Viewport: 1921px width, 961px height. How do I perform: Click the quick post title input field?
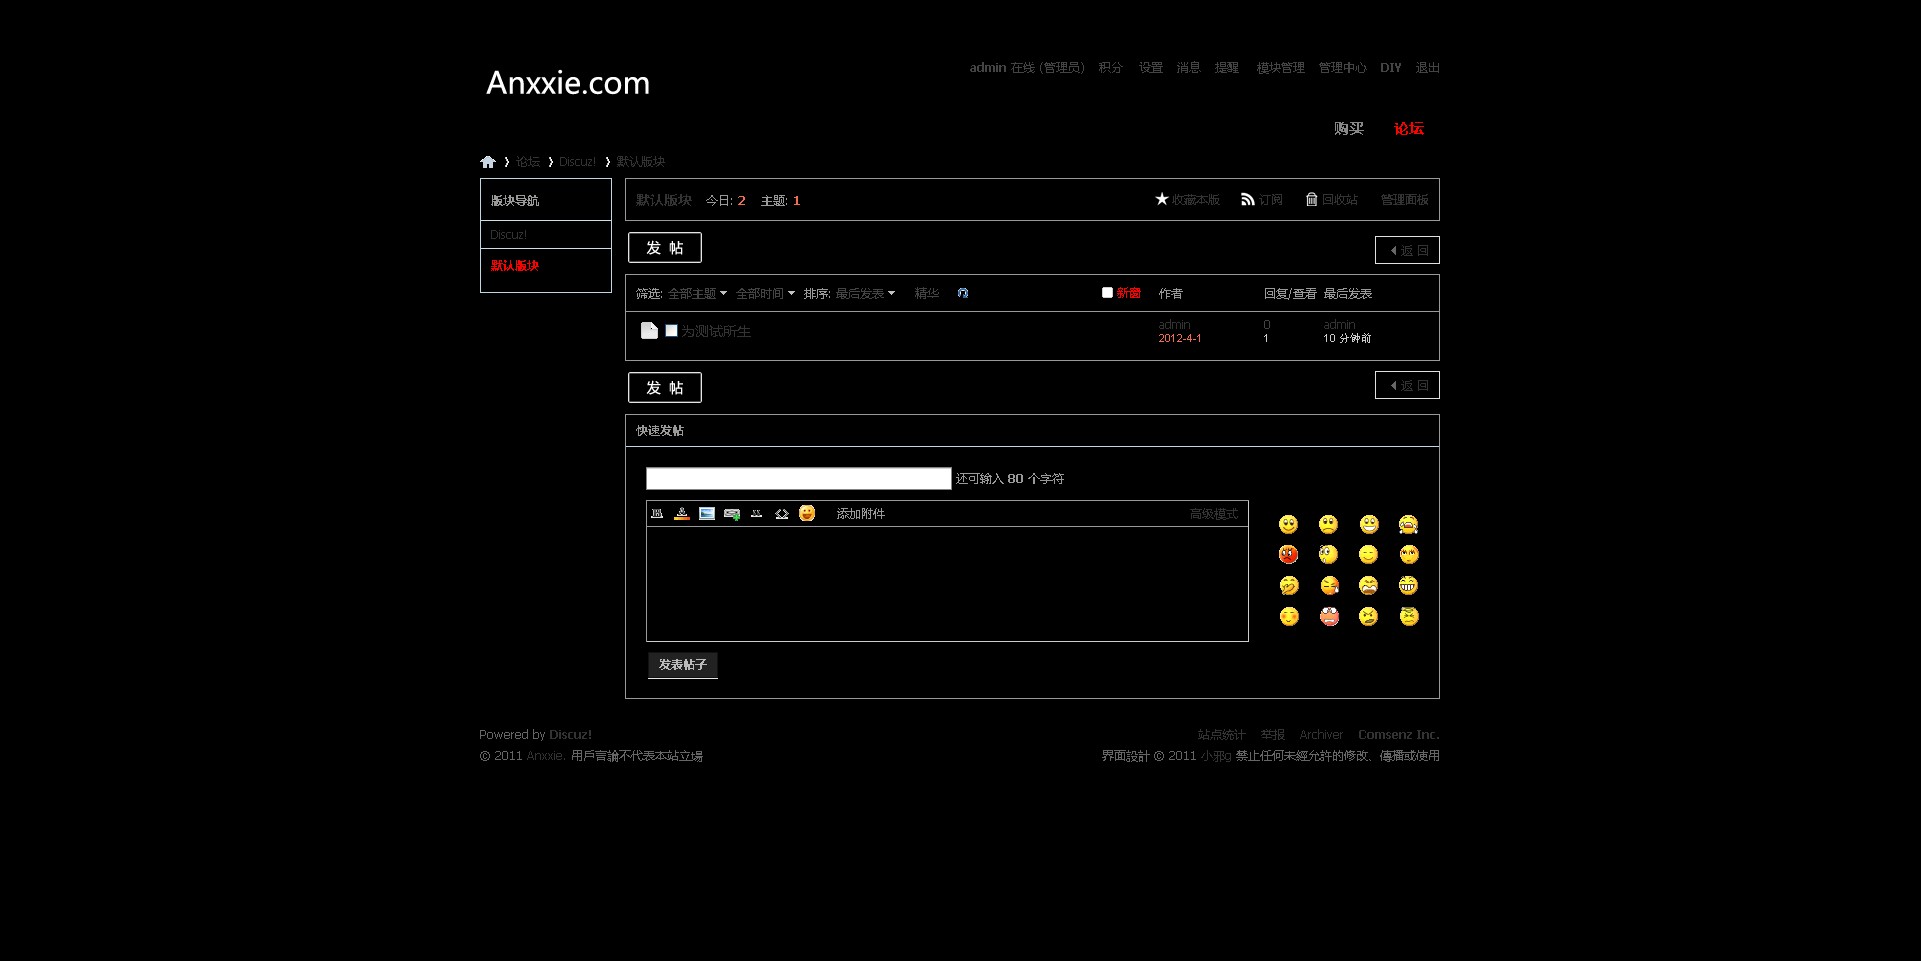tap(799, 479)
